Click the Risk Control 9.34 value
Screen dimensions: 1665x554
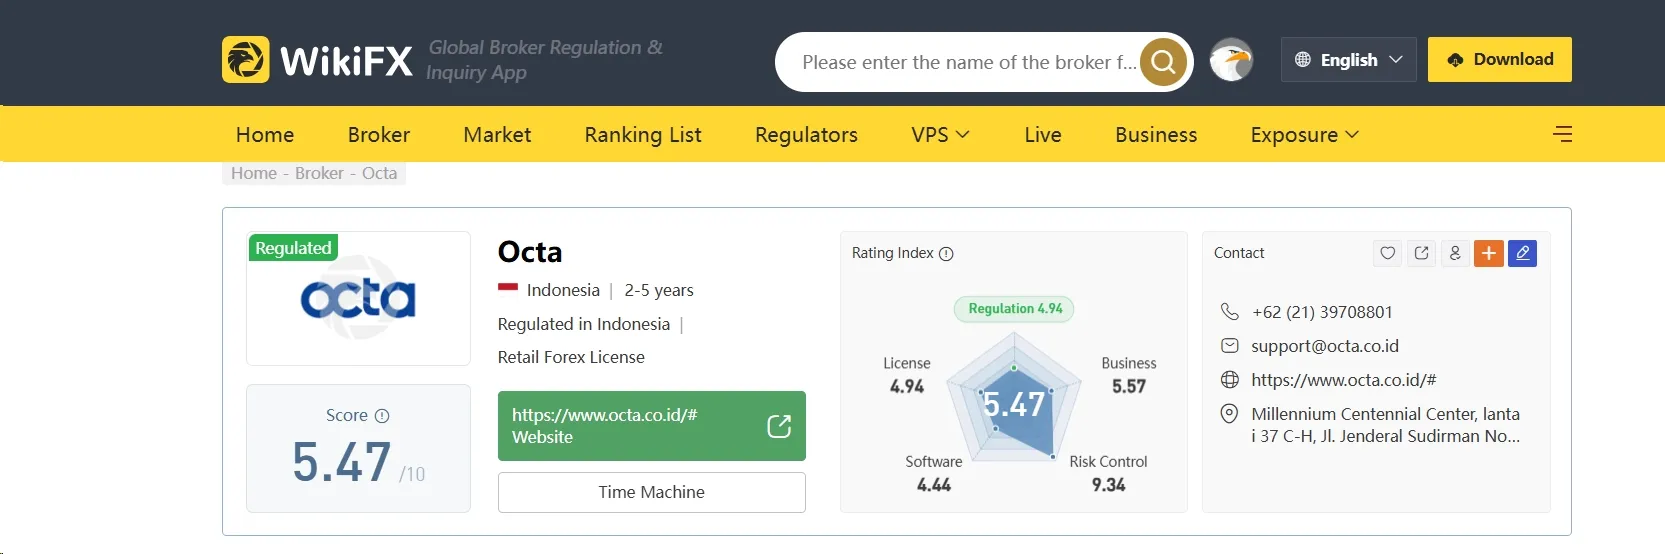pos(1108,485)
